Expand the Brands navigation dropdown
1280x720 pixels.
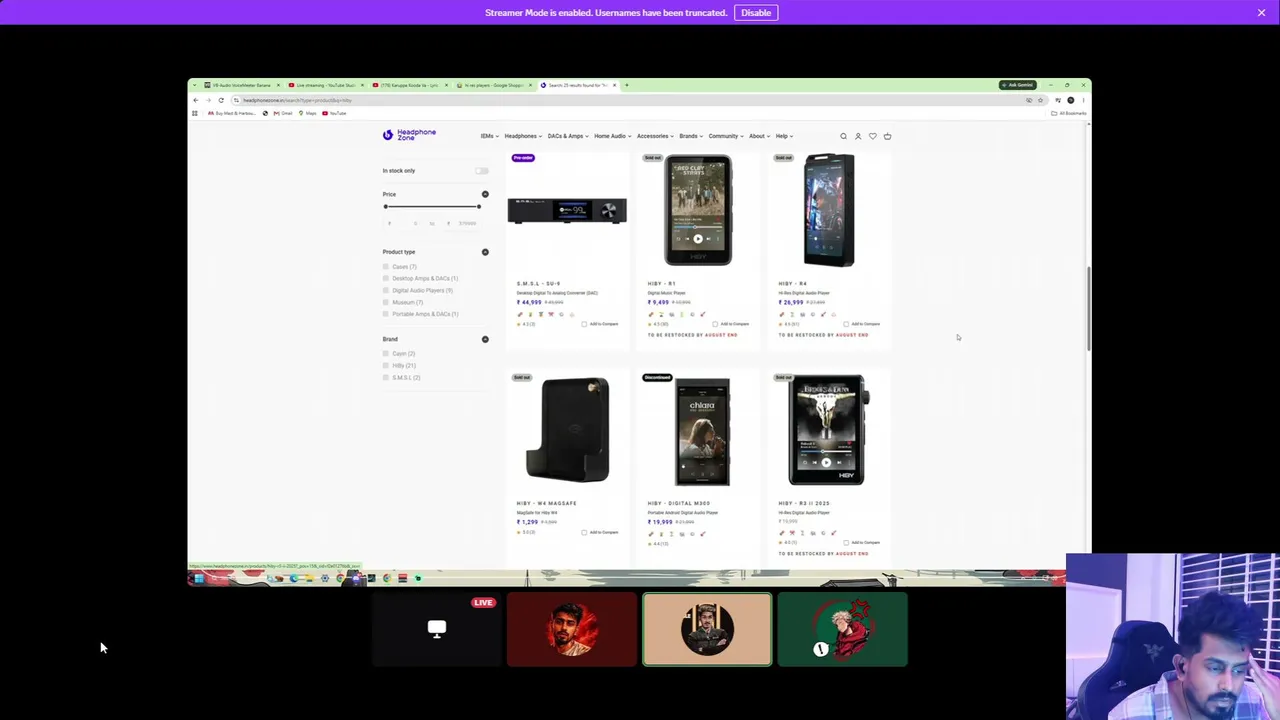point(691,136)
